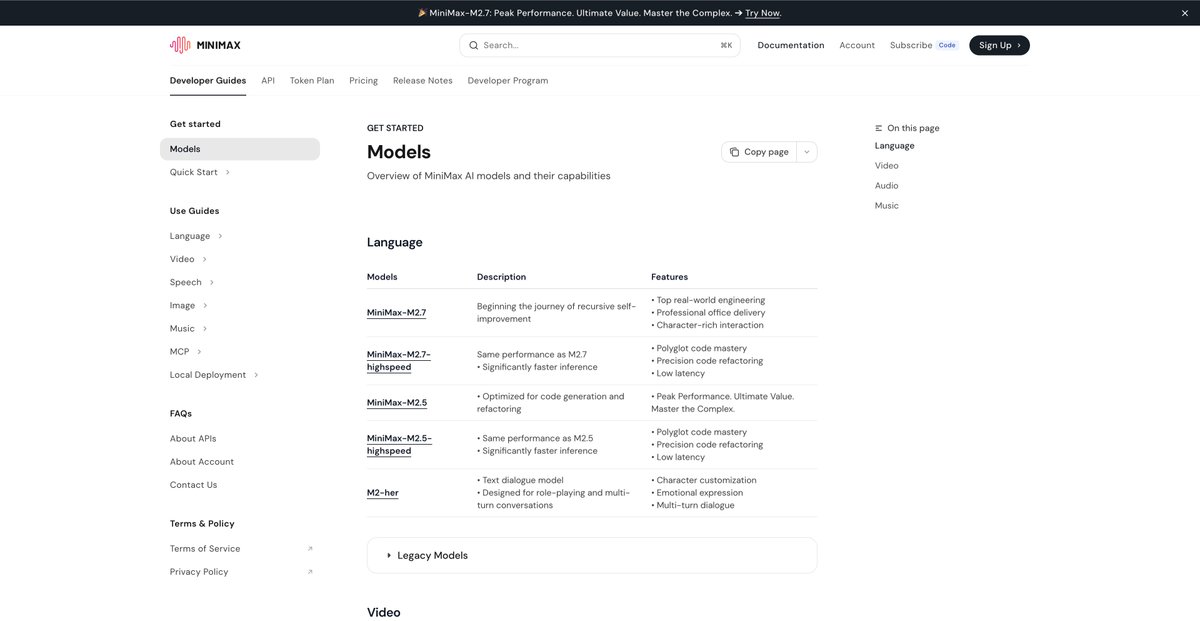Expand the Speech guide chevron
Image resolution: width=1200 pixels, height=621 pixels.
pyautogui.click(x=211, y=282)
